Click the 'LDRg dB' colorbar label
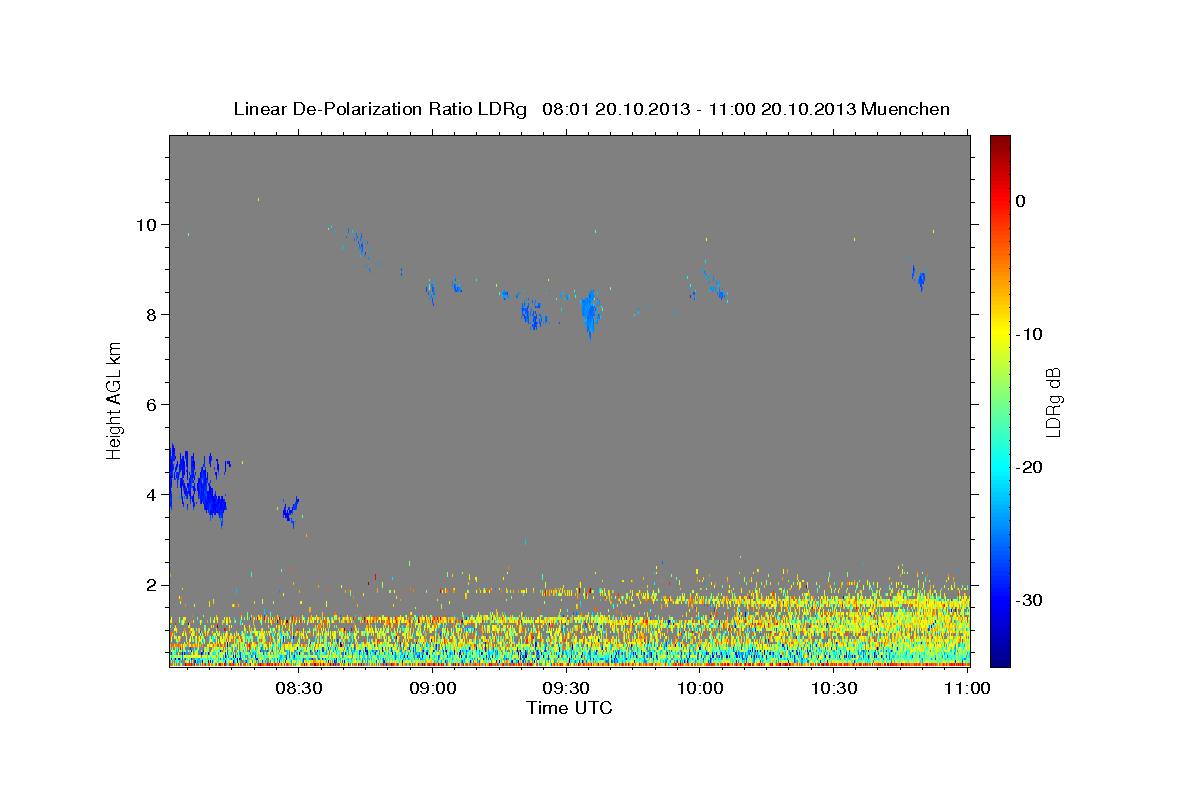The image size is (1200, 800). pos(1052,401)
